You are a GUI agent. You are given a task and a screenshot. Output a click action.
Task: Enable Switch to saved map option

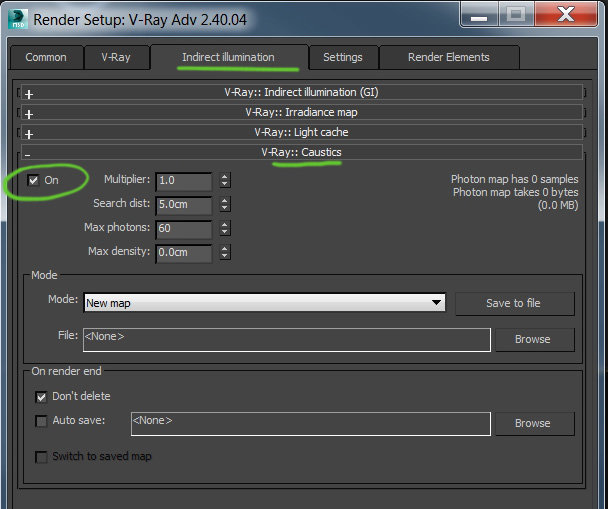point(41,457)
